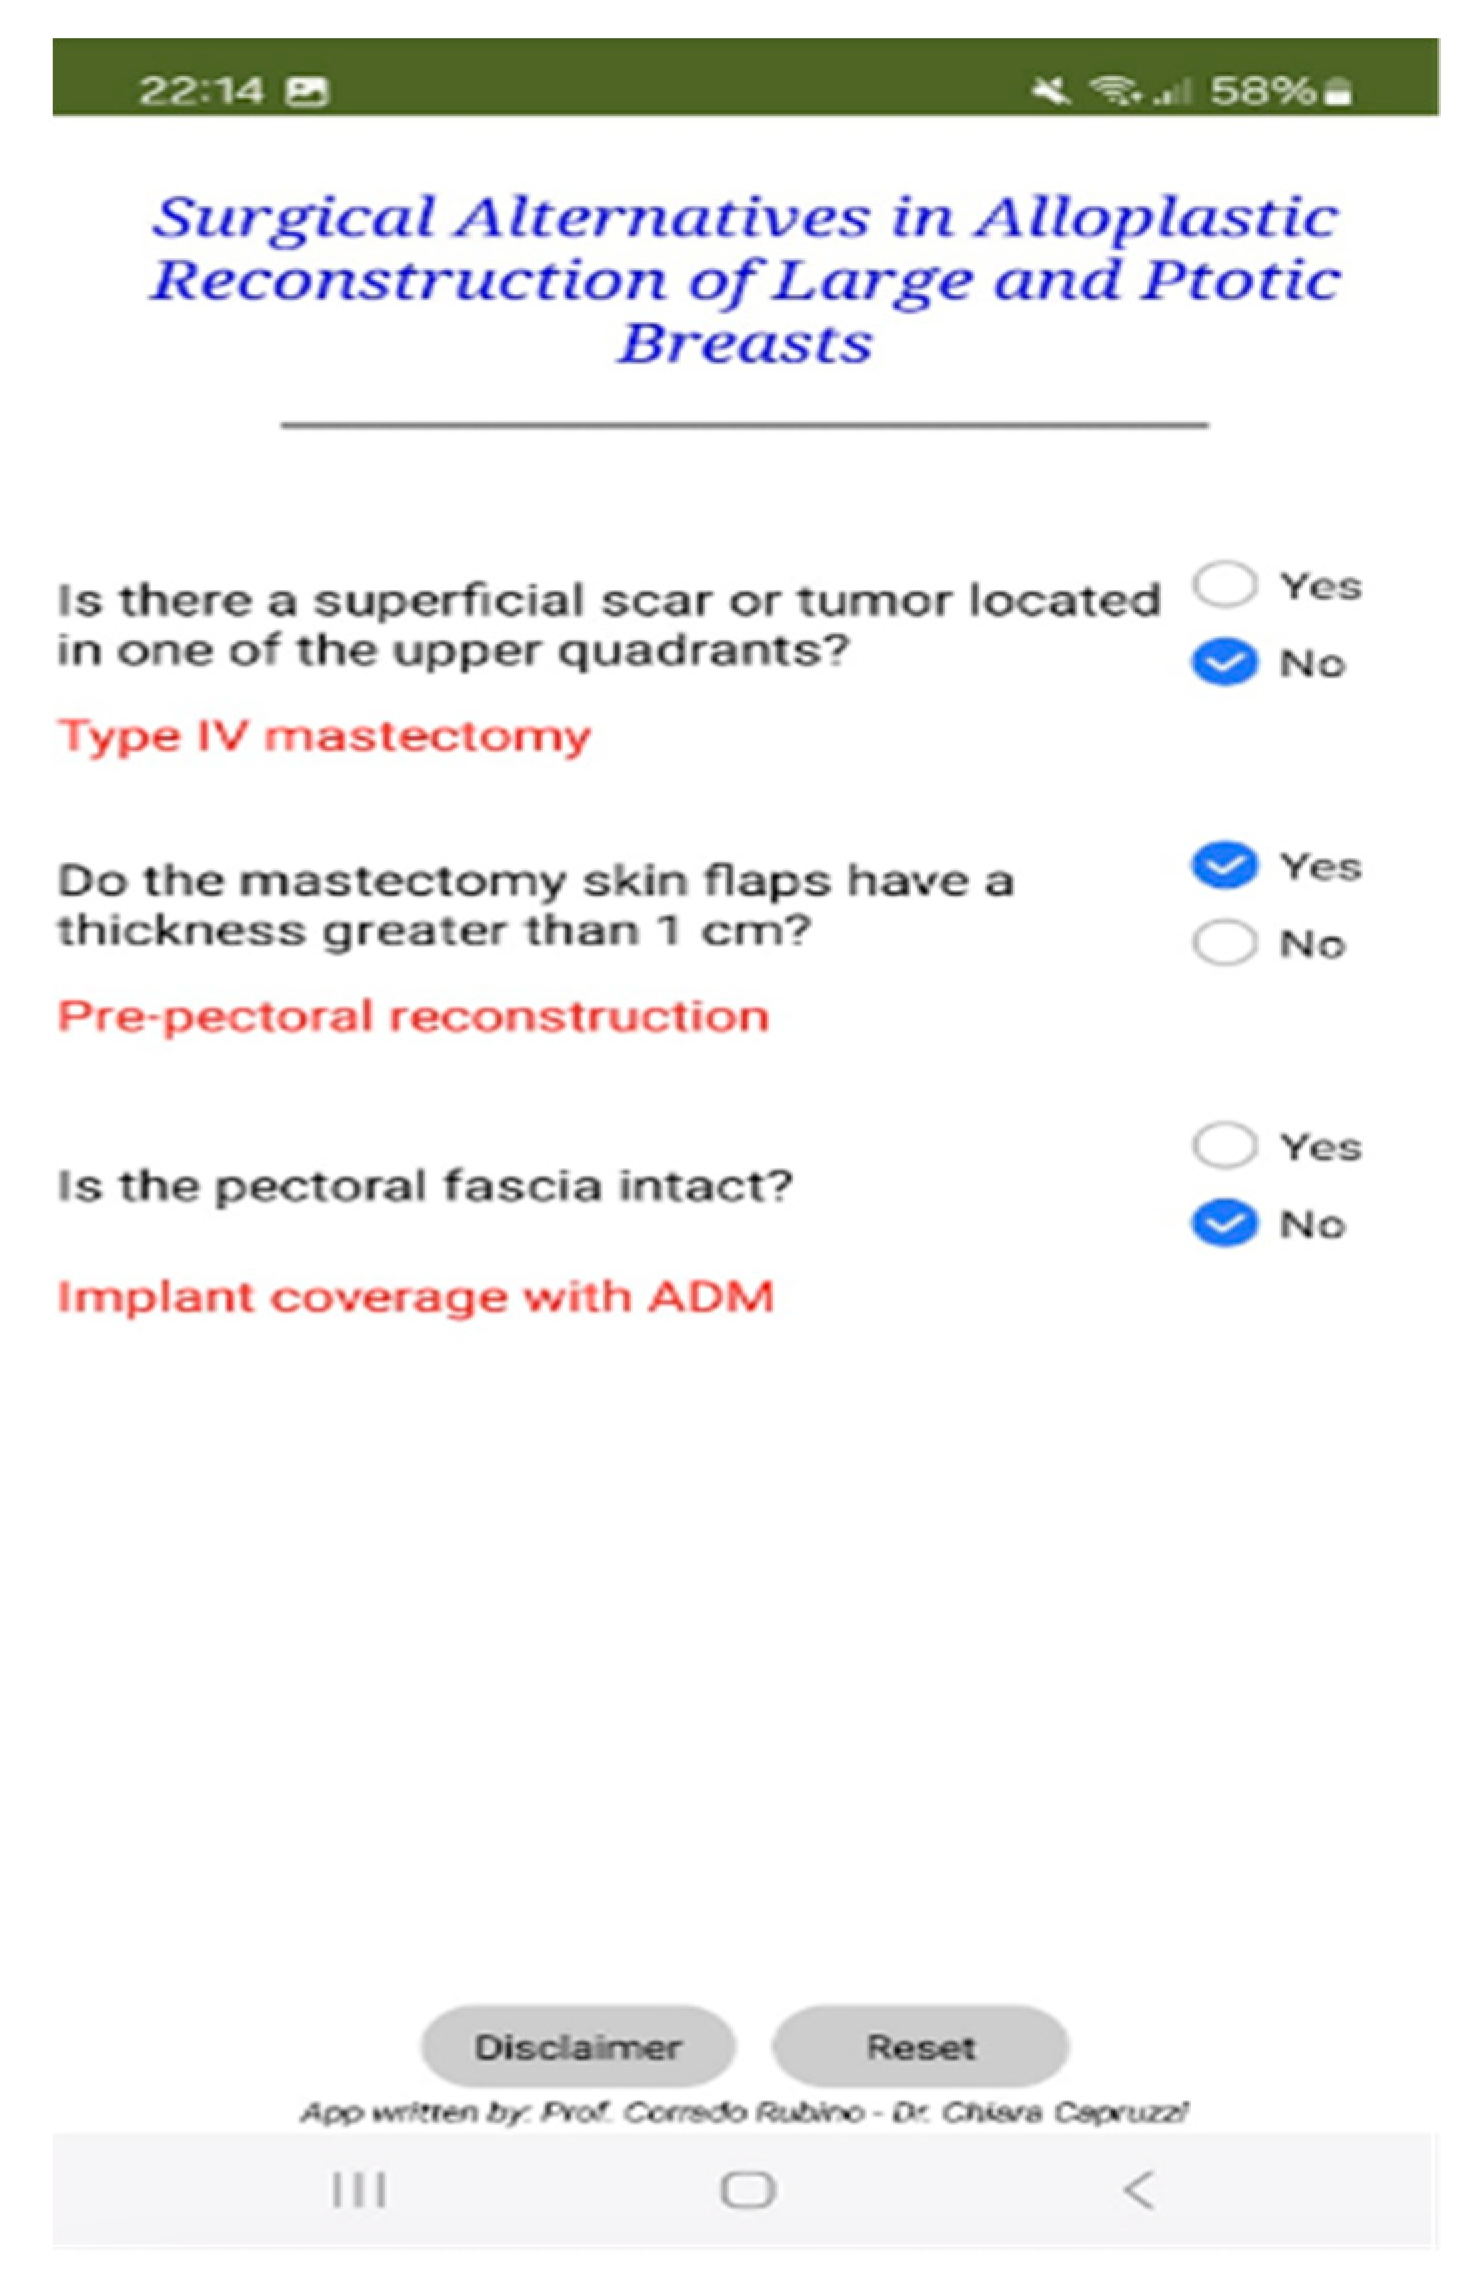
Task: Tap the Wi-Fi status icon
Action: (x=1114, y=91)
